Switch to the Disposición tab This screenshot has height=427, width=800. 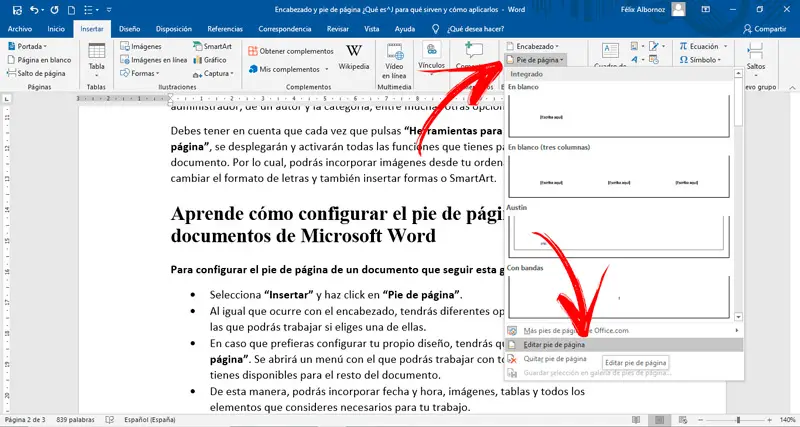point(173,29)
